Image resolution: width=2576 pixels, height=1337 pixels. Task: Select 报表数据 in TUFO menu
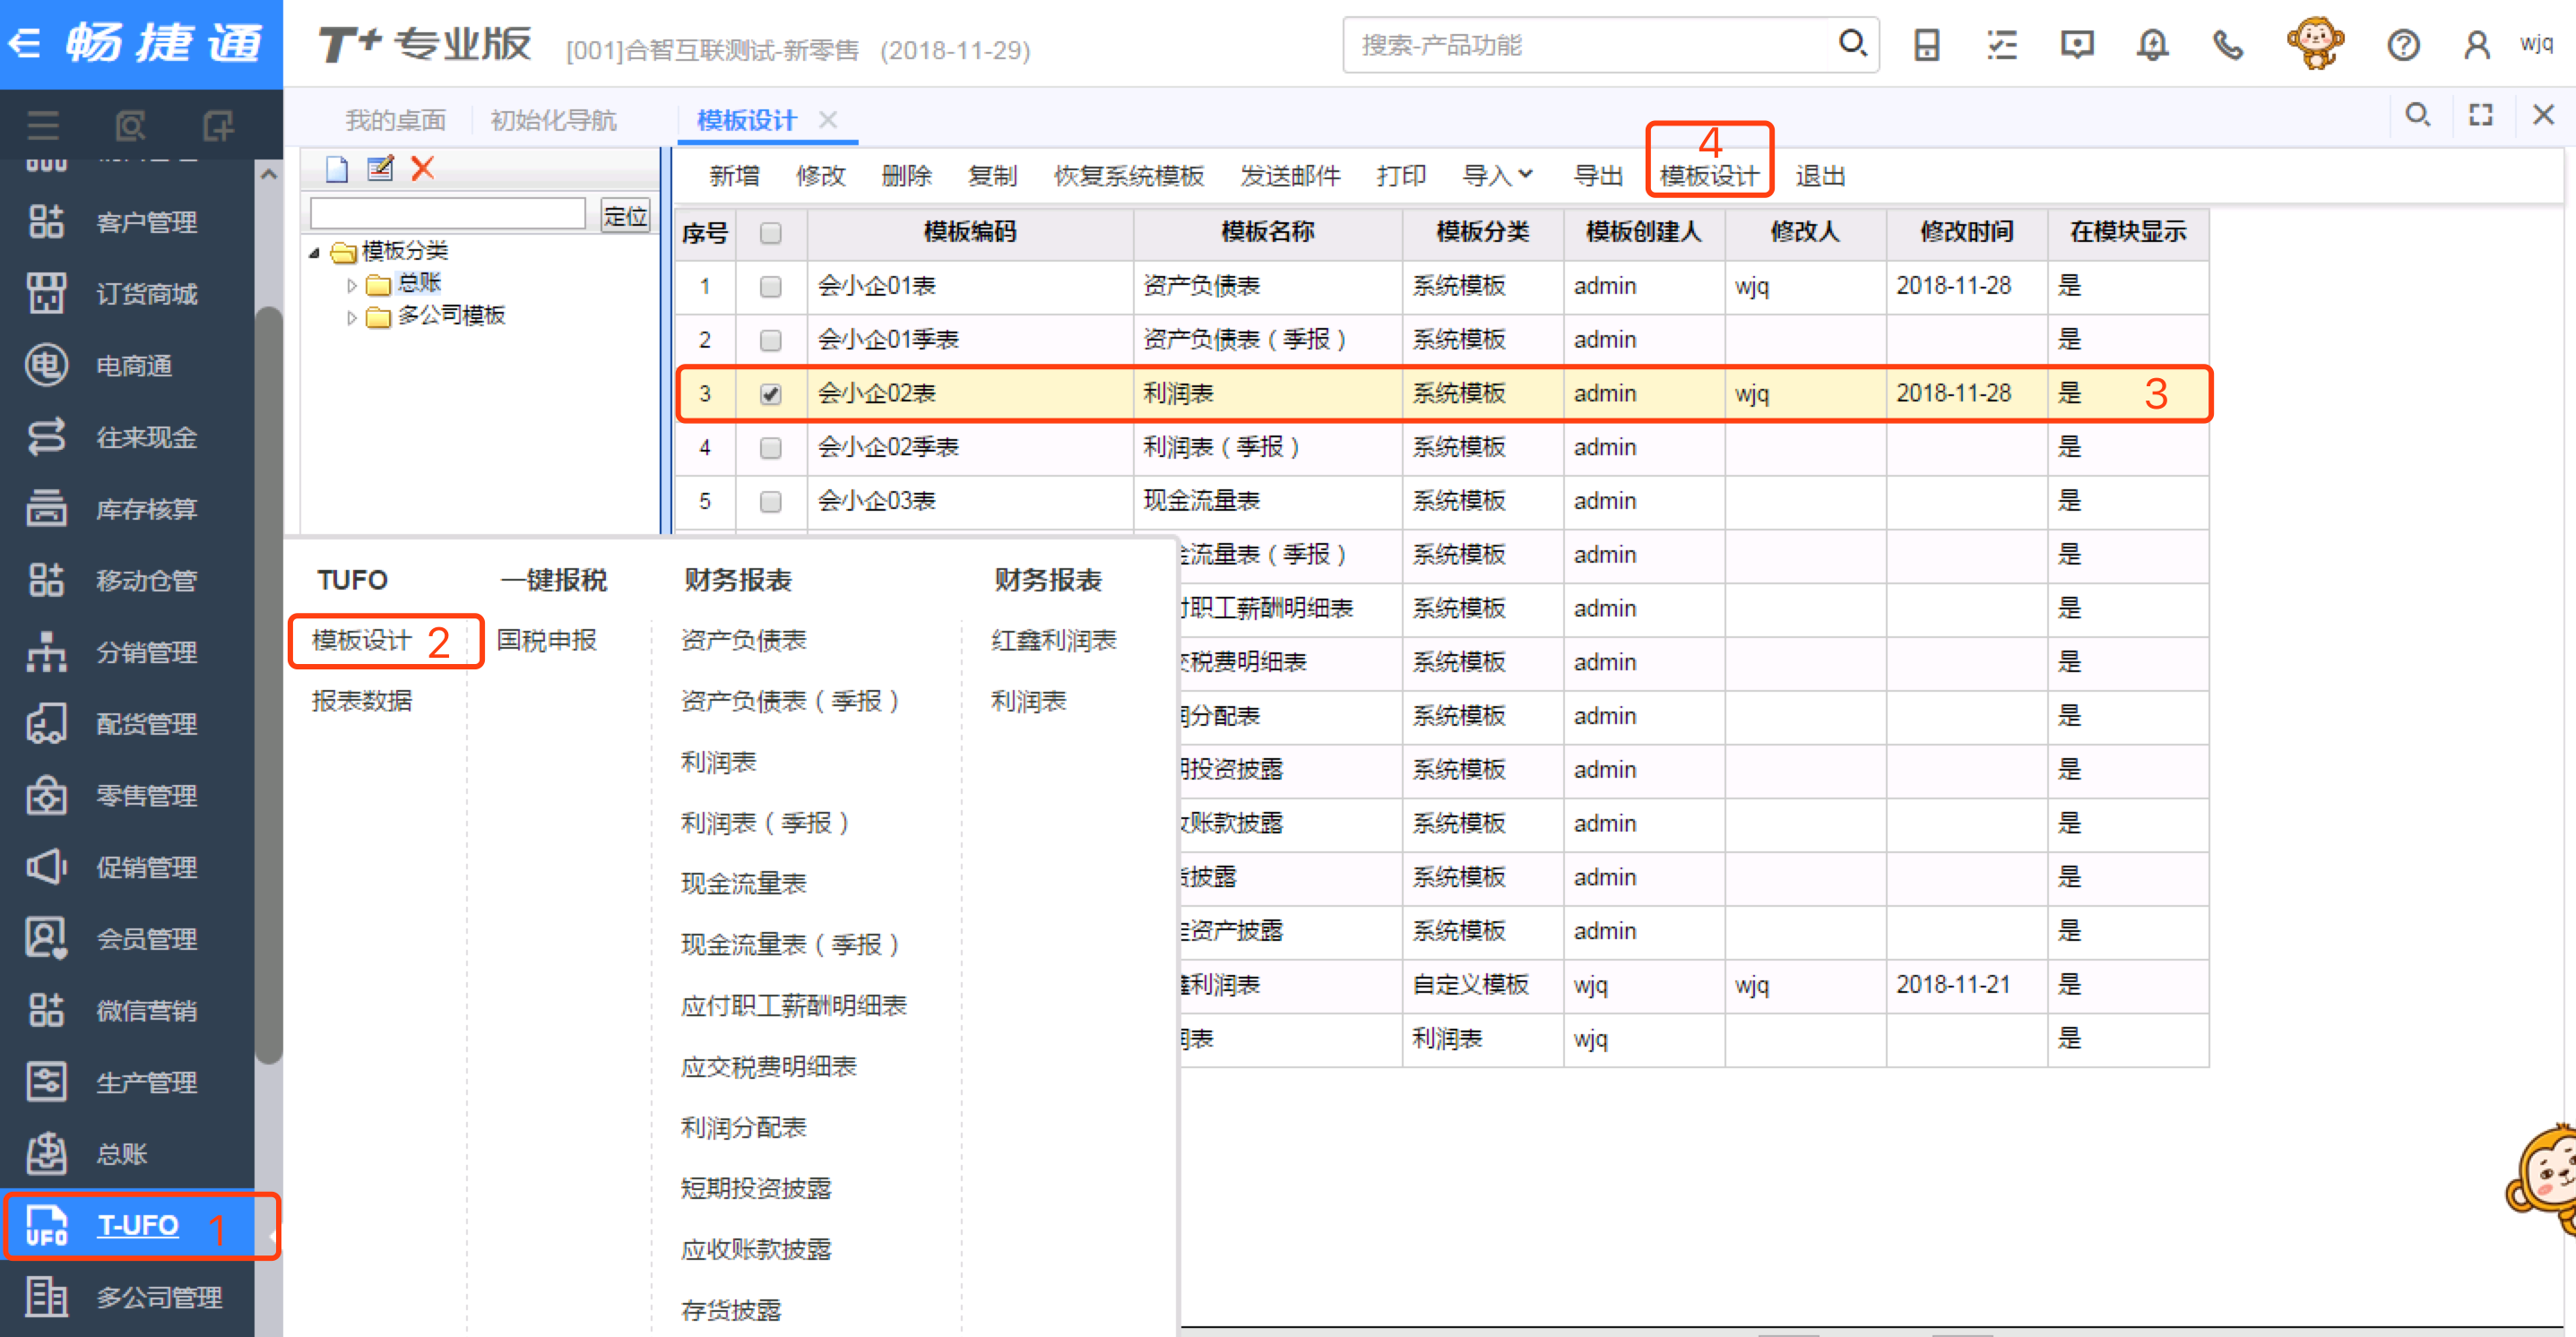point(362,701)
